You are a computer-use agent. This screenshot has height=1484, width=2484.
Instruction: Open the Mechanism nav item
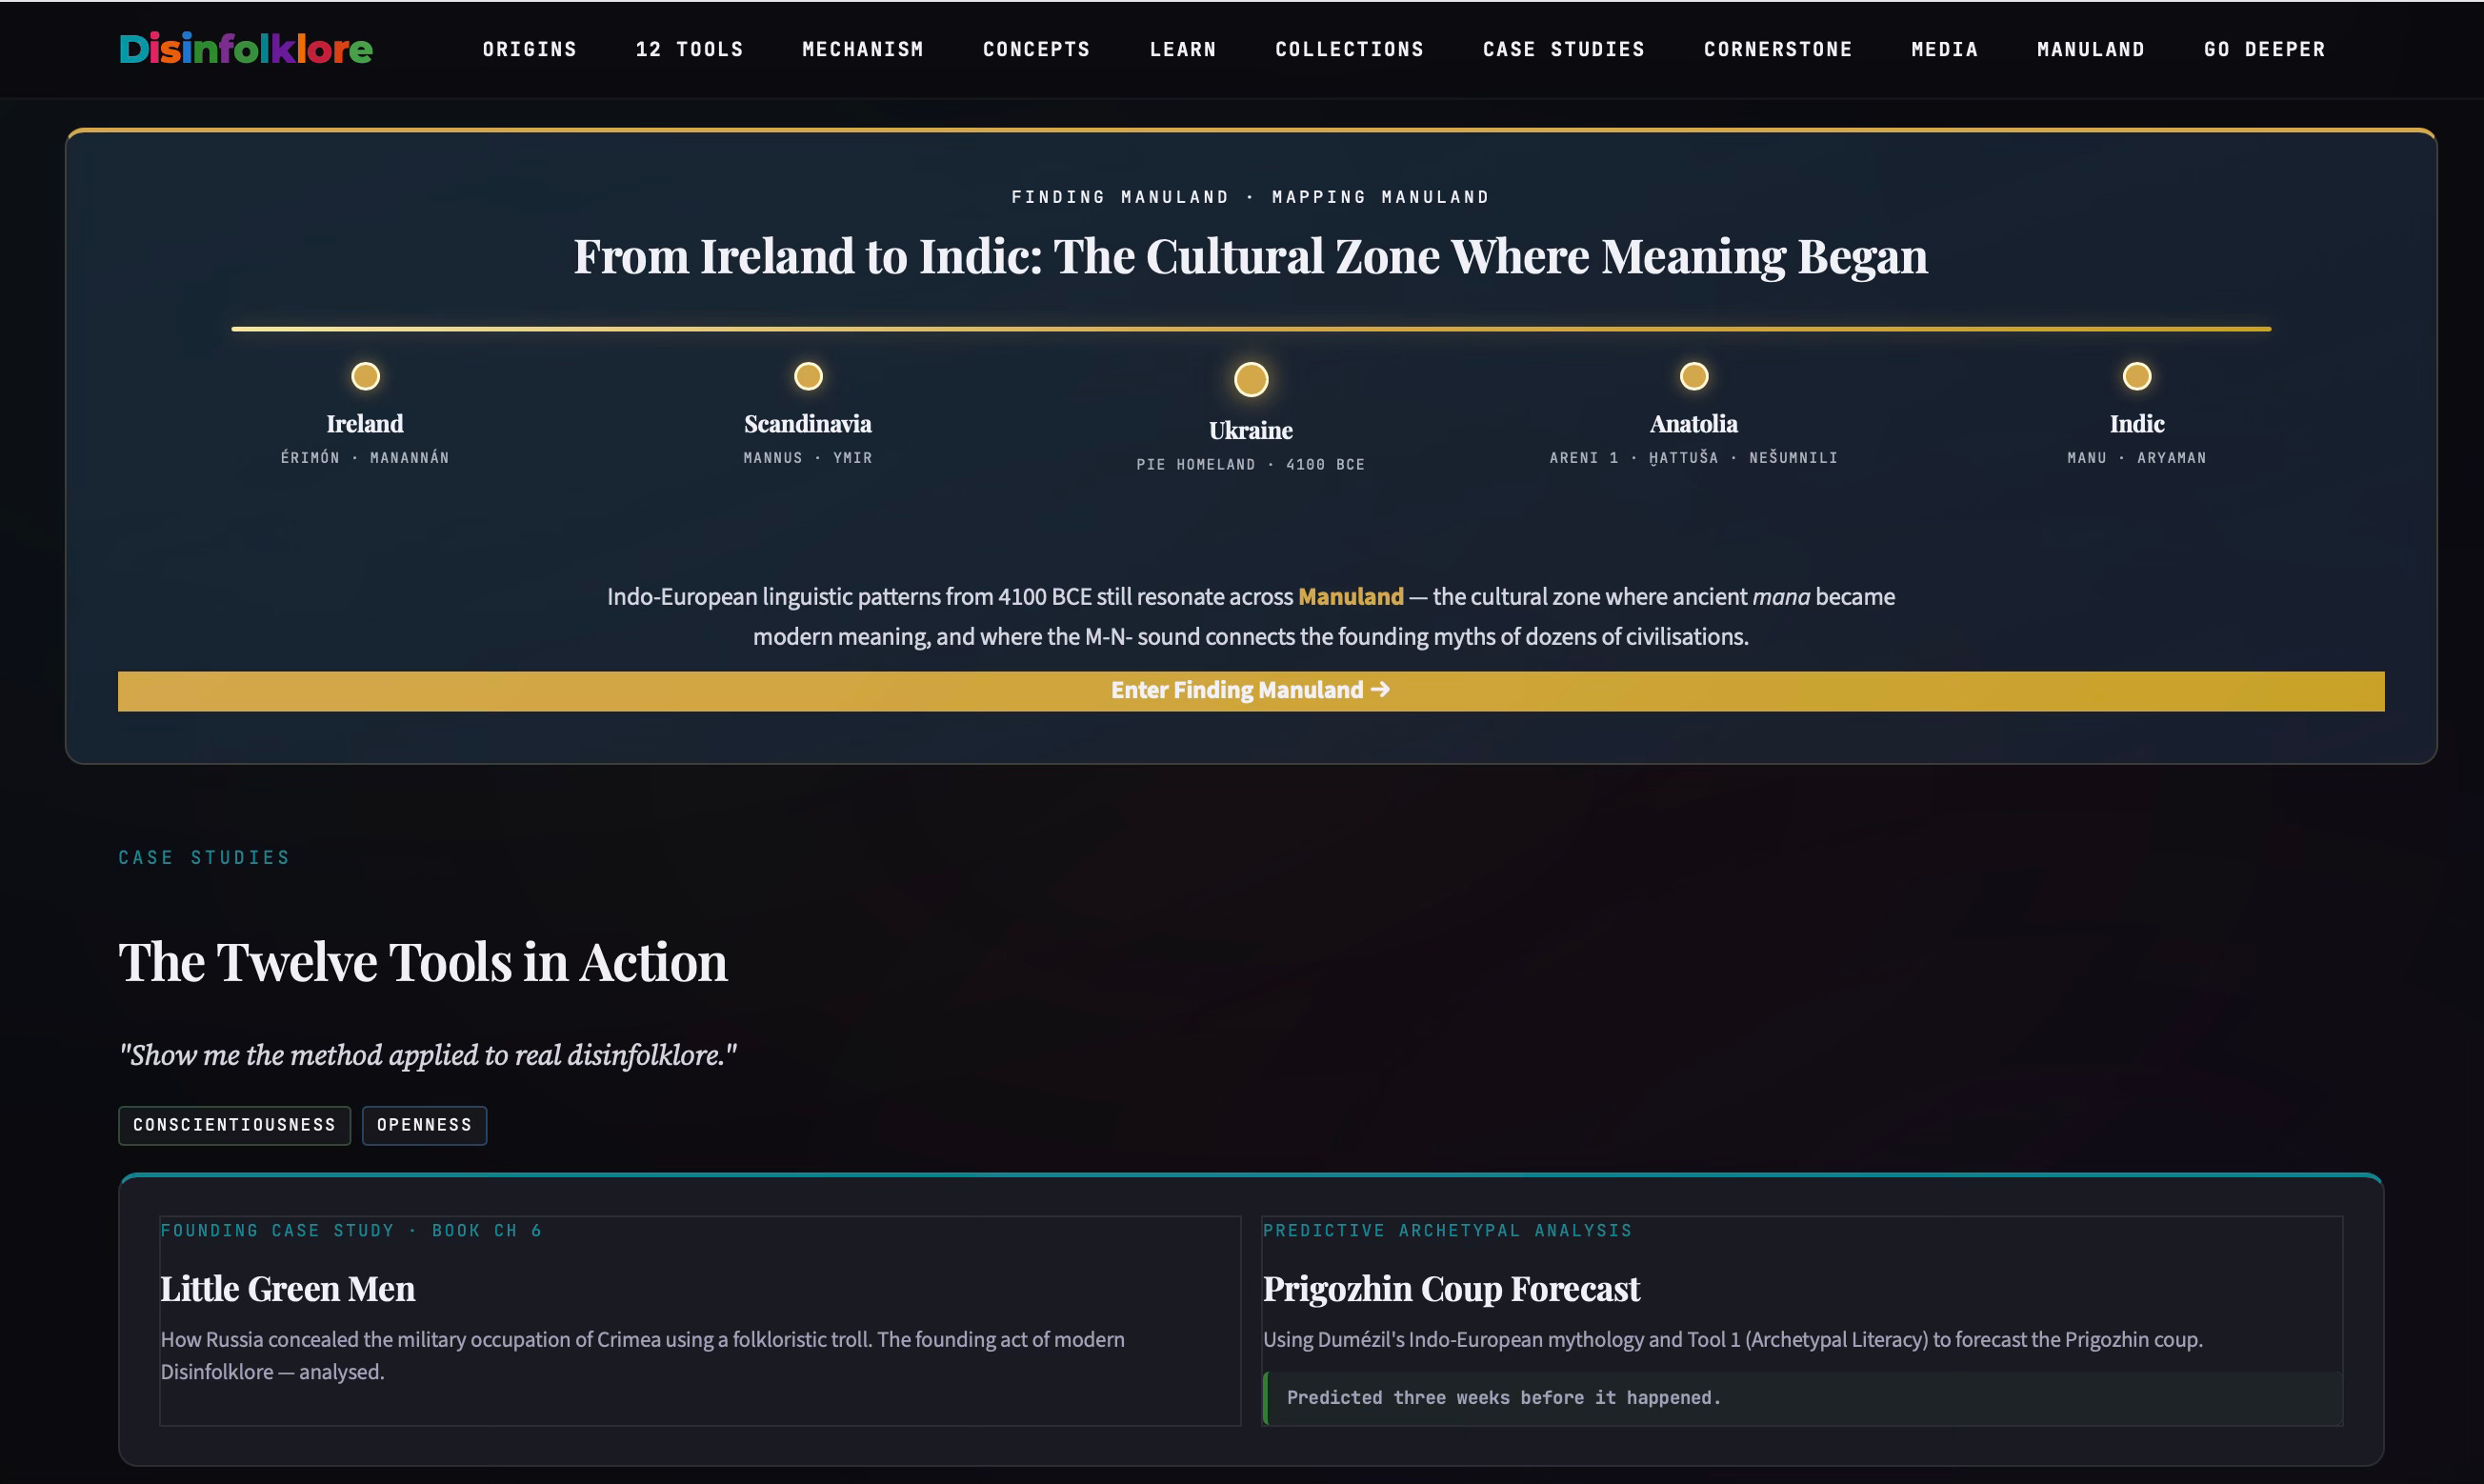tap(863, 49)
